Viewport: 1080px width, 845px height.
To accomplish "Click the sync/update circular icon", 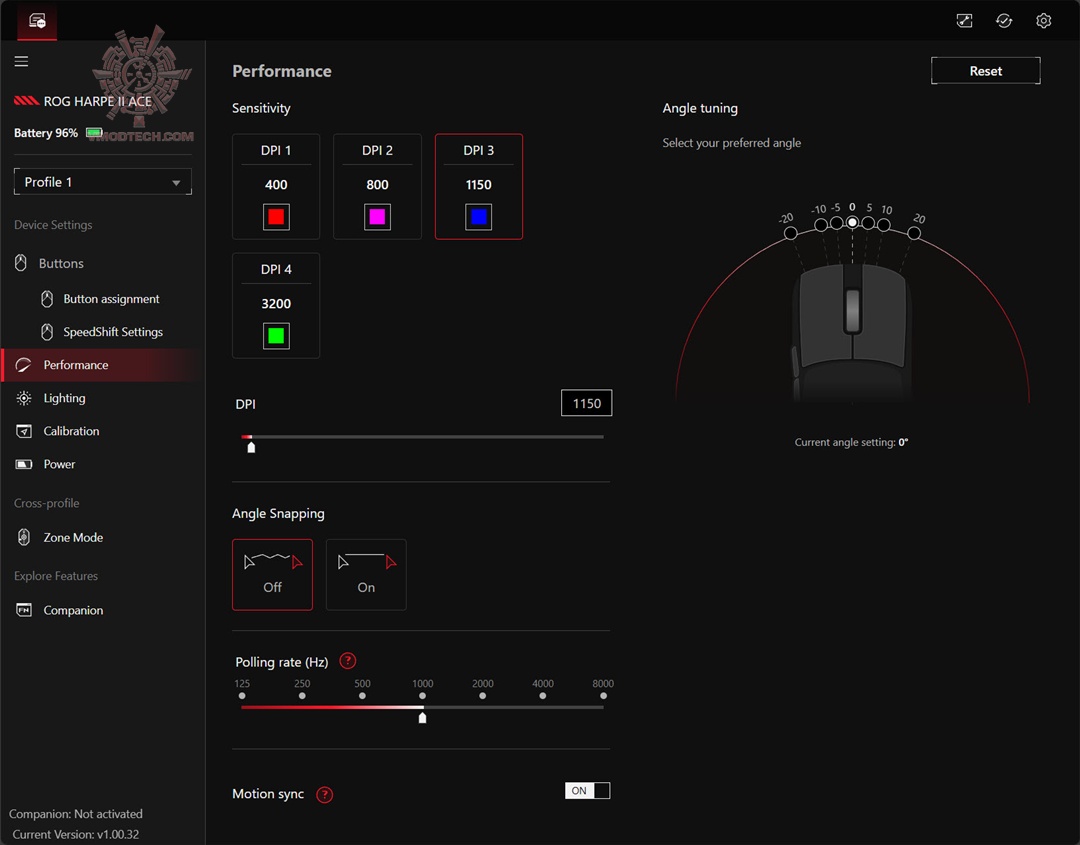I will pyautogui.click(x=1004, y=21).
